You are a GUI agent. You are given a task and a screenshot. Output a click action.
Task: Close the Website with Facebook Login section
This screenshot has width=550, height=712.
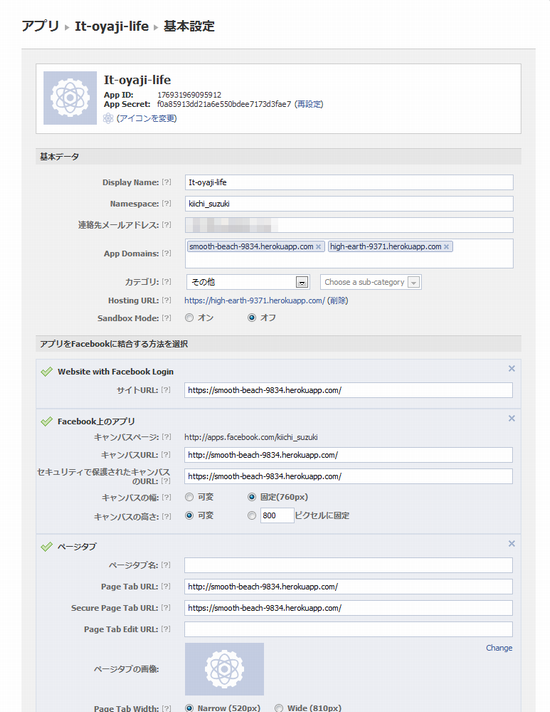(x=511, y=368)
